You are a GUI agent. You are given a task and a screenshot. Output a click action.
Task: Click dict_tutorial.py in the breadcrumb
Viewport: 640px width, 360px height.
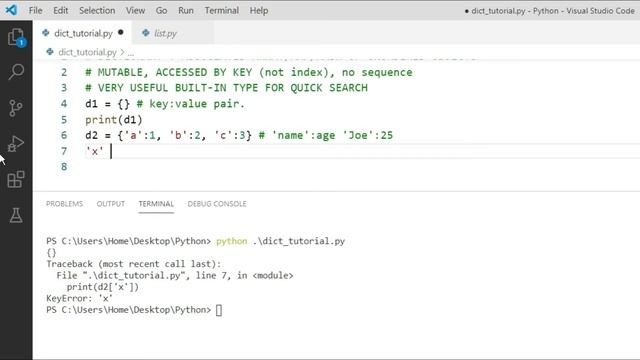click(87, 52)
